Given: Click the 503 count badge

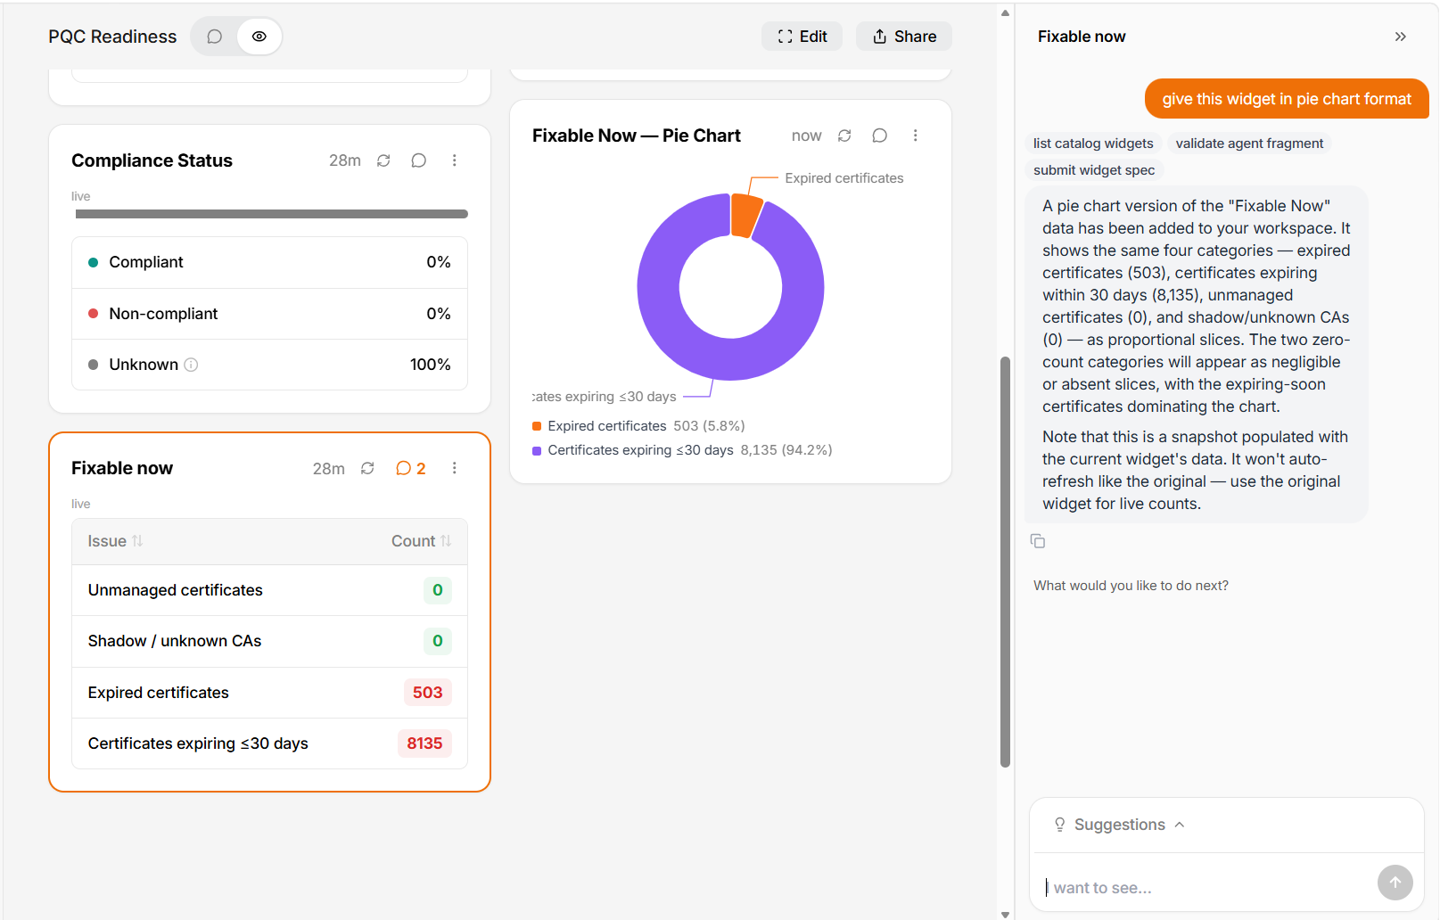Looking at the screenshot, I should coord(427,692).
